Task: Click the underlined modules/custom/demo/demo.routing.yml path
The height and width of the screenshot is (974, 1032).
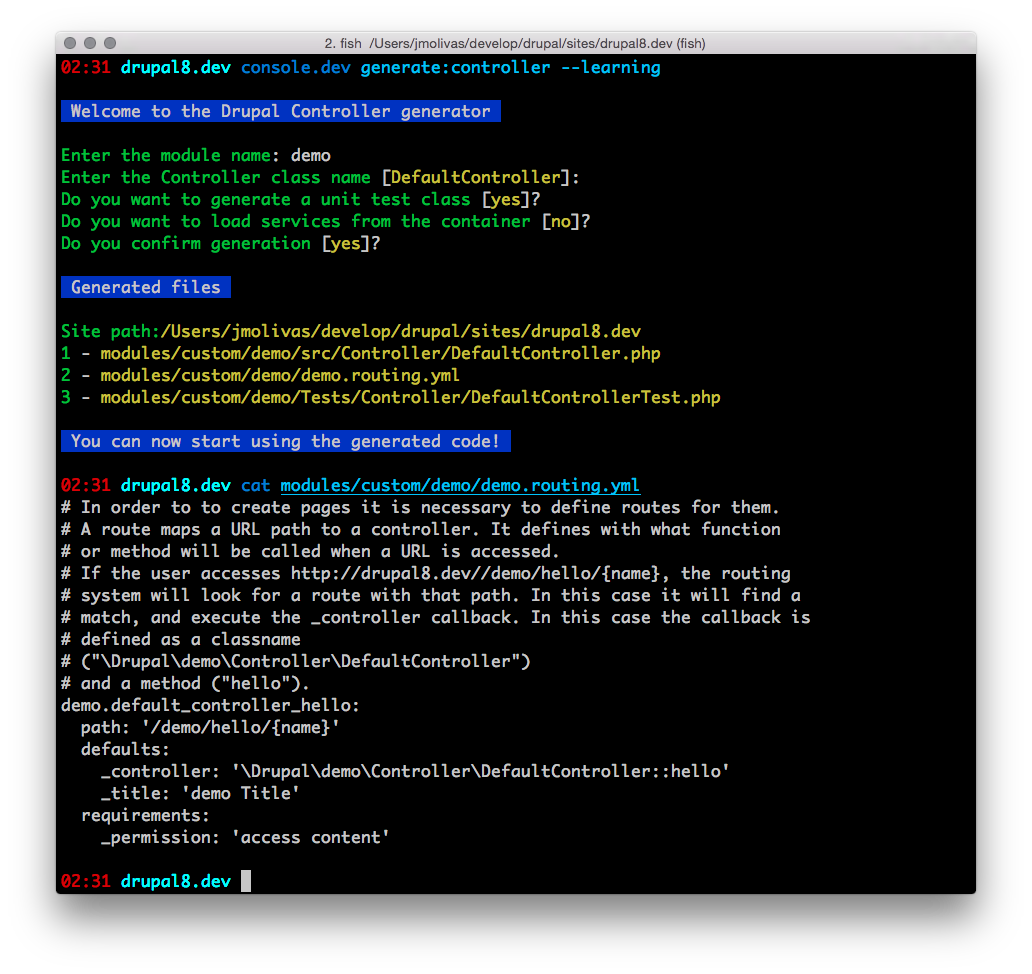Action: click(x=460, y=486)
